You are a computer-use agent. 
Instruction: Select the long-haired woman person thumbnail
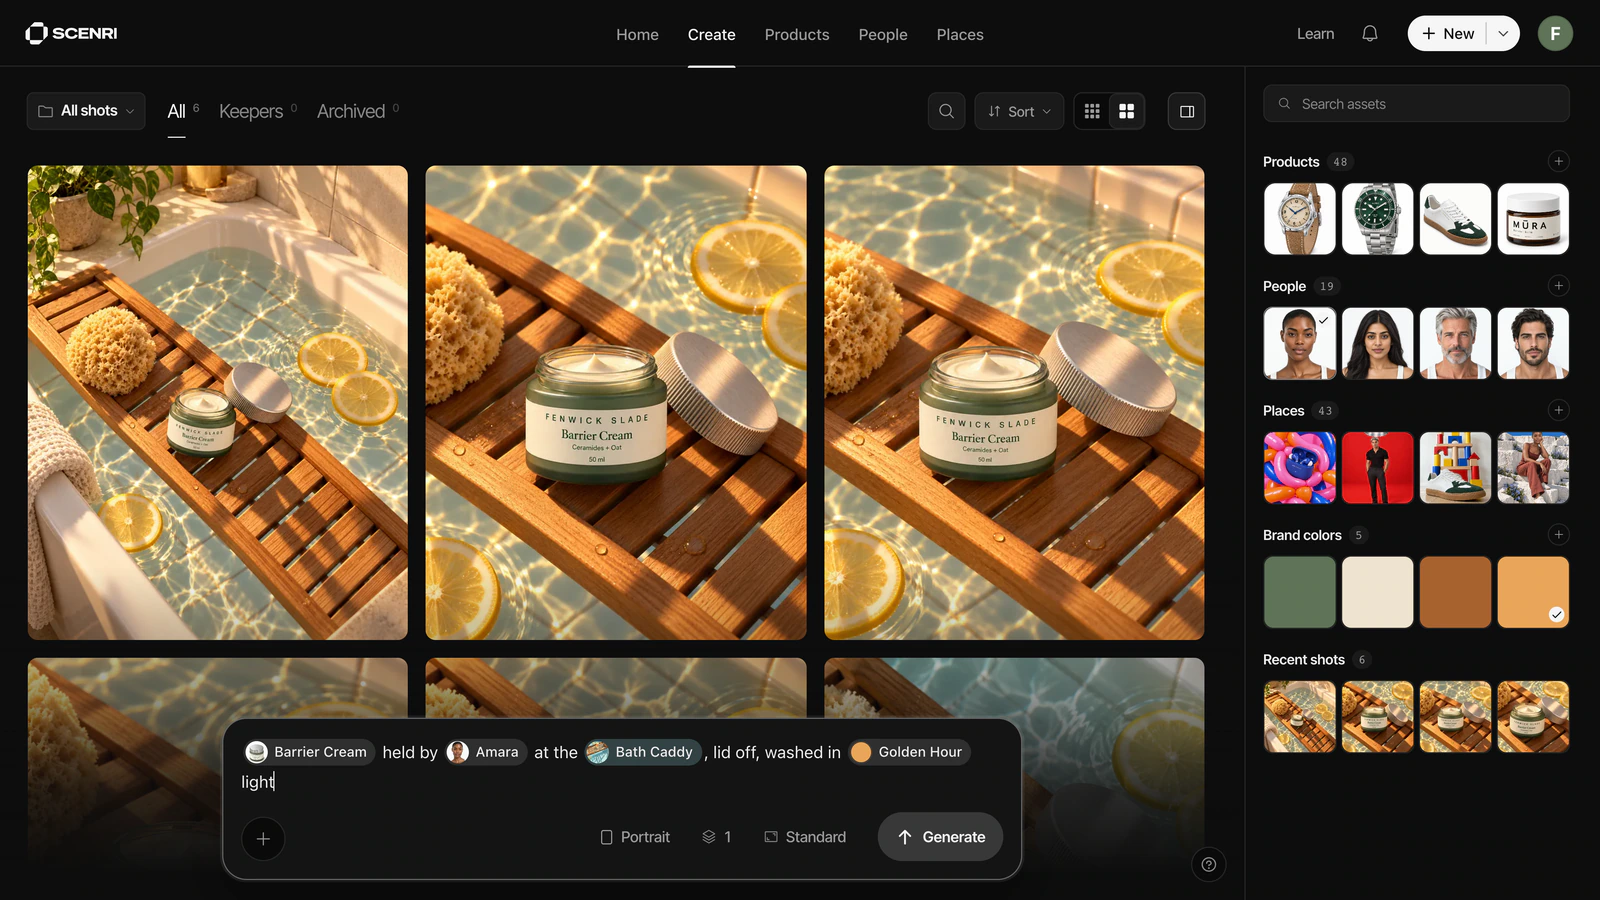pyautogui.click(x=1377, y=344)
